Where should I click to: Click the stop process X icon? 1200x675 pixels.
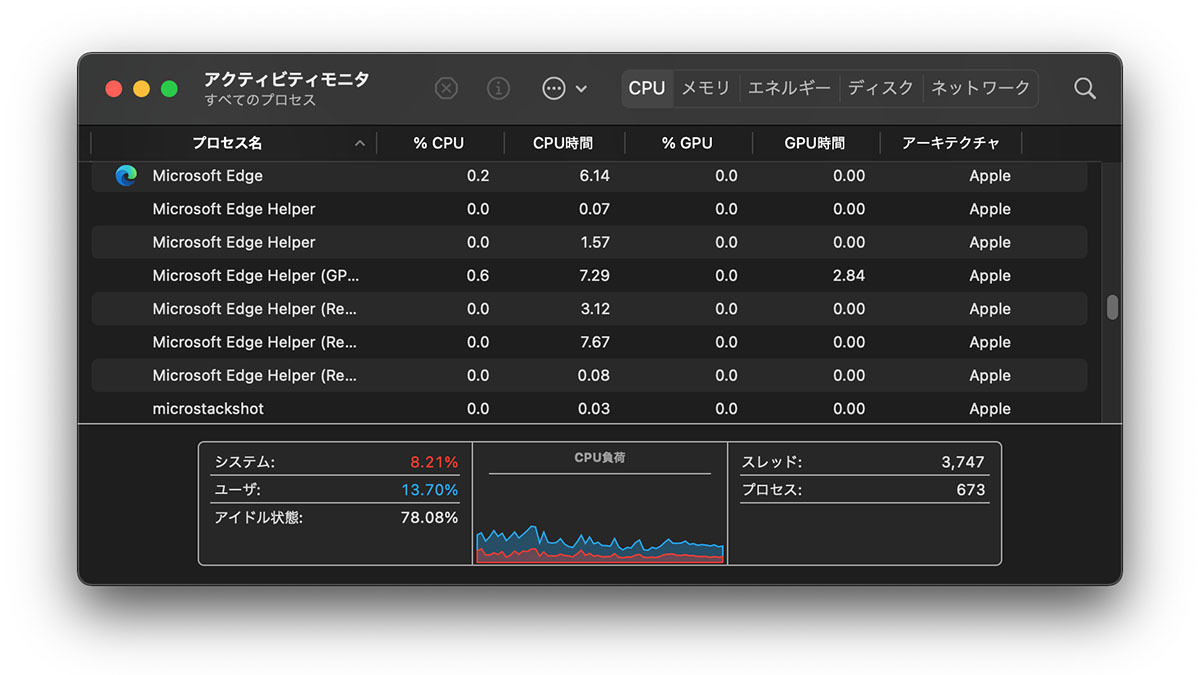[446, 88]
